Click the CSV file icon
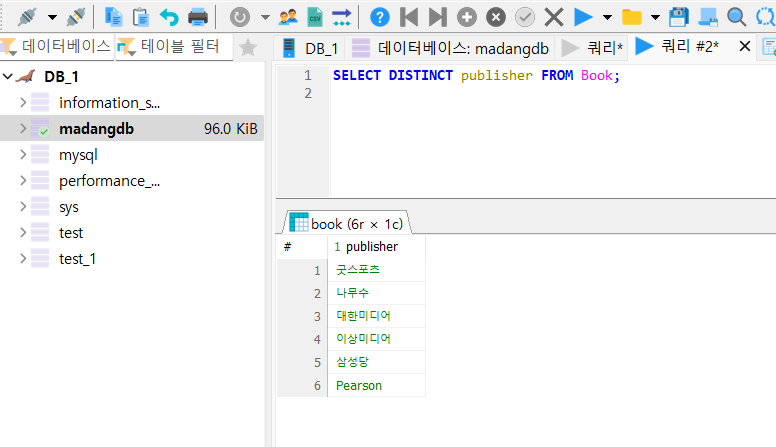 pos(315,17)
